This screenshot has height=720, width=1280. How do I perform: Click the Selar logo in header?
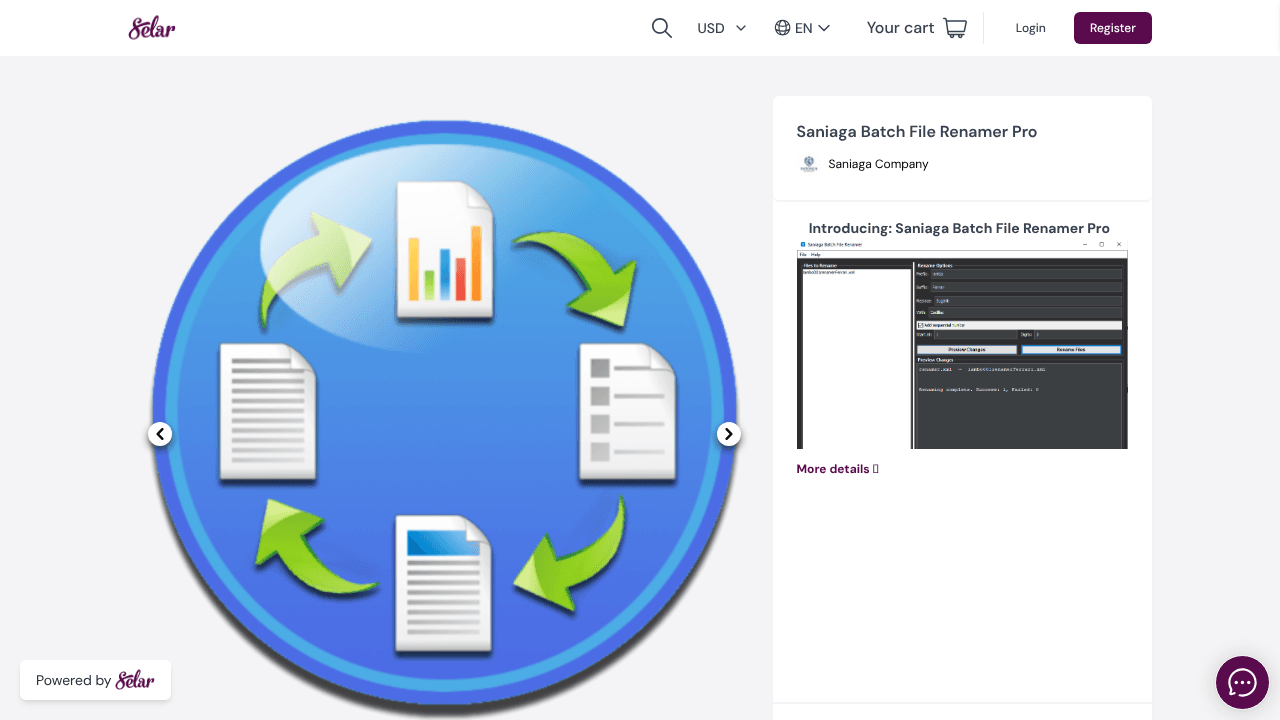pos(152,28)
